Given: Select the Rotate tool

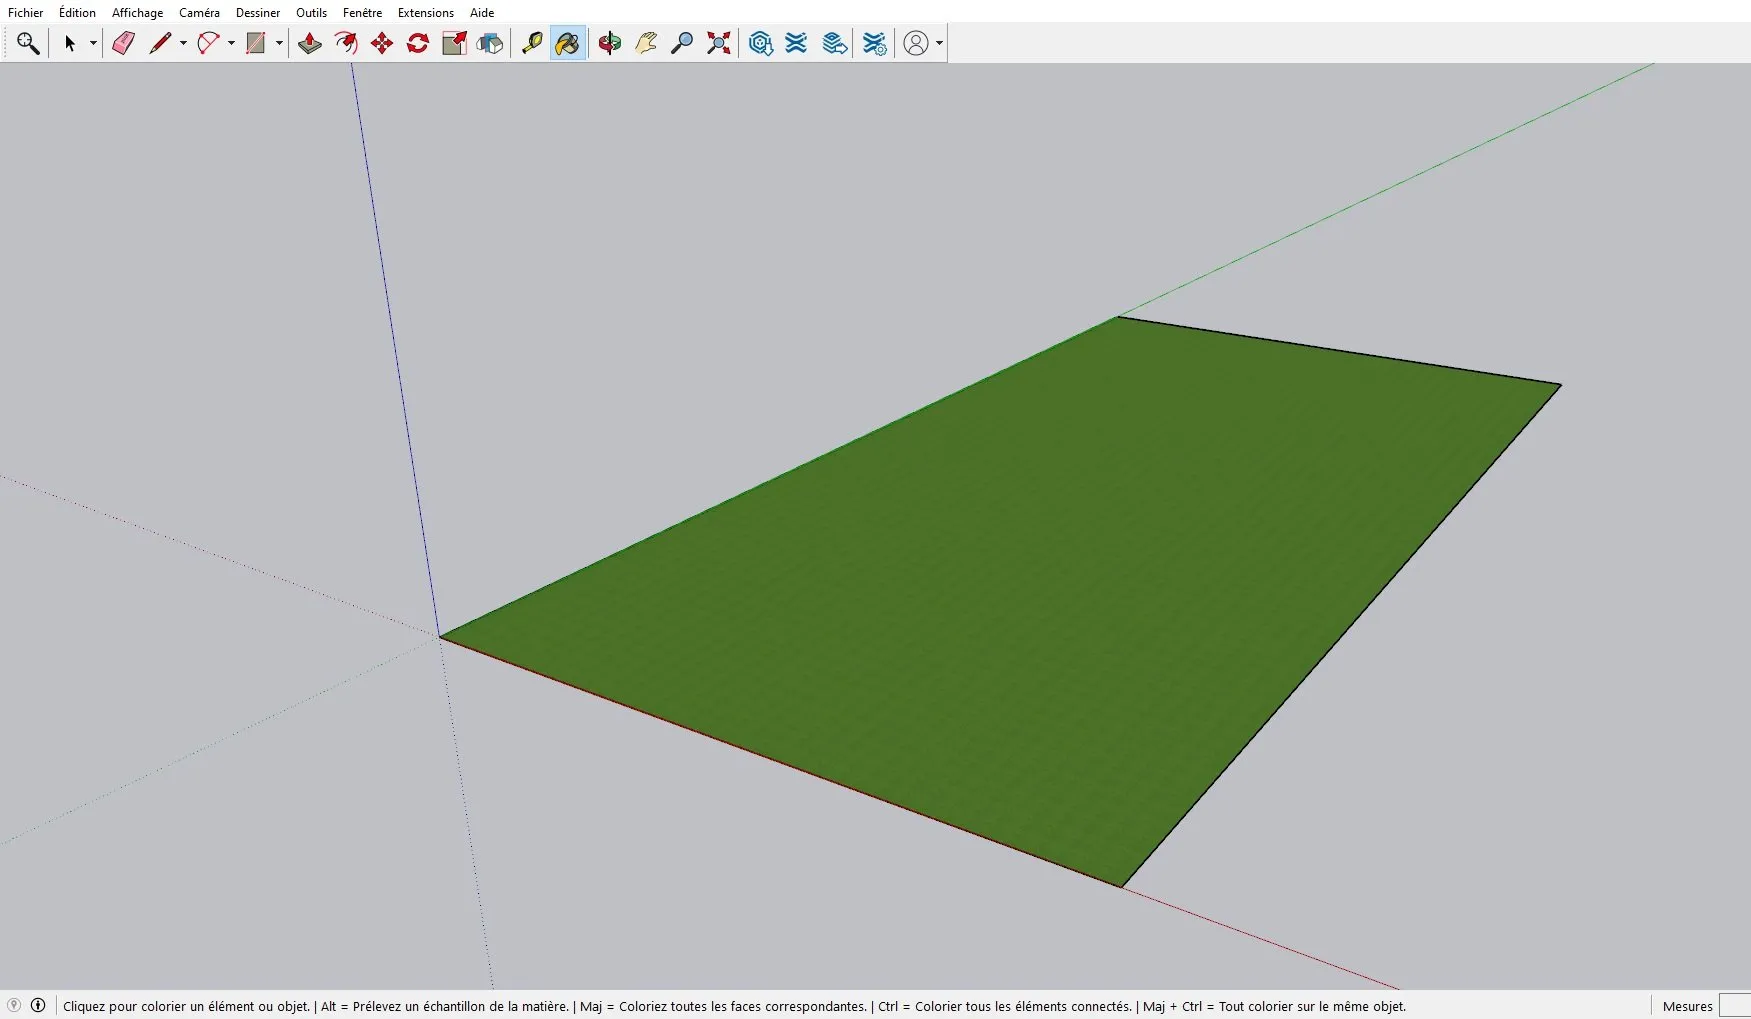Looking at the screenshot, I should point(418,43).
